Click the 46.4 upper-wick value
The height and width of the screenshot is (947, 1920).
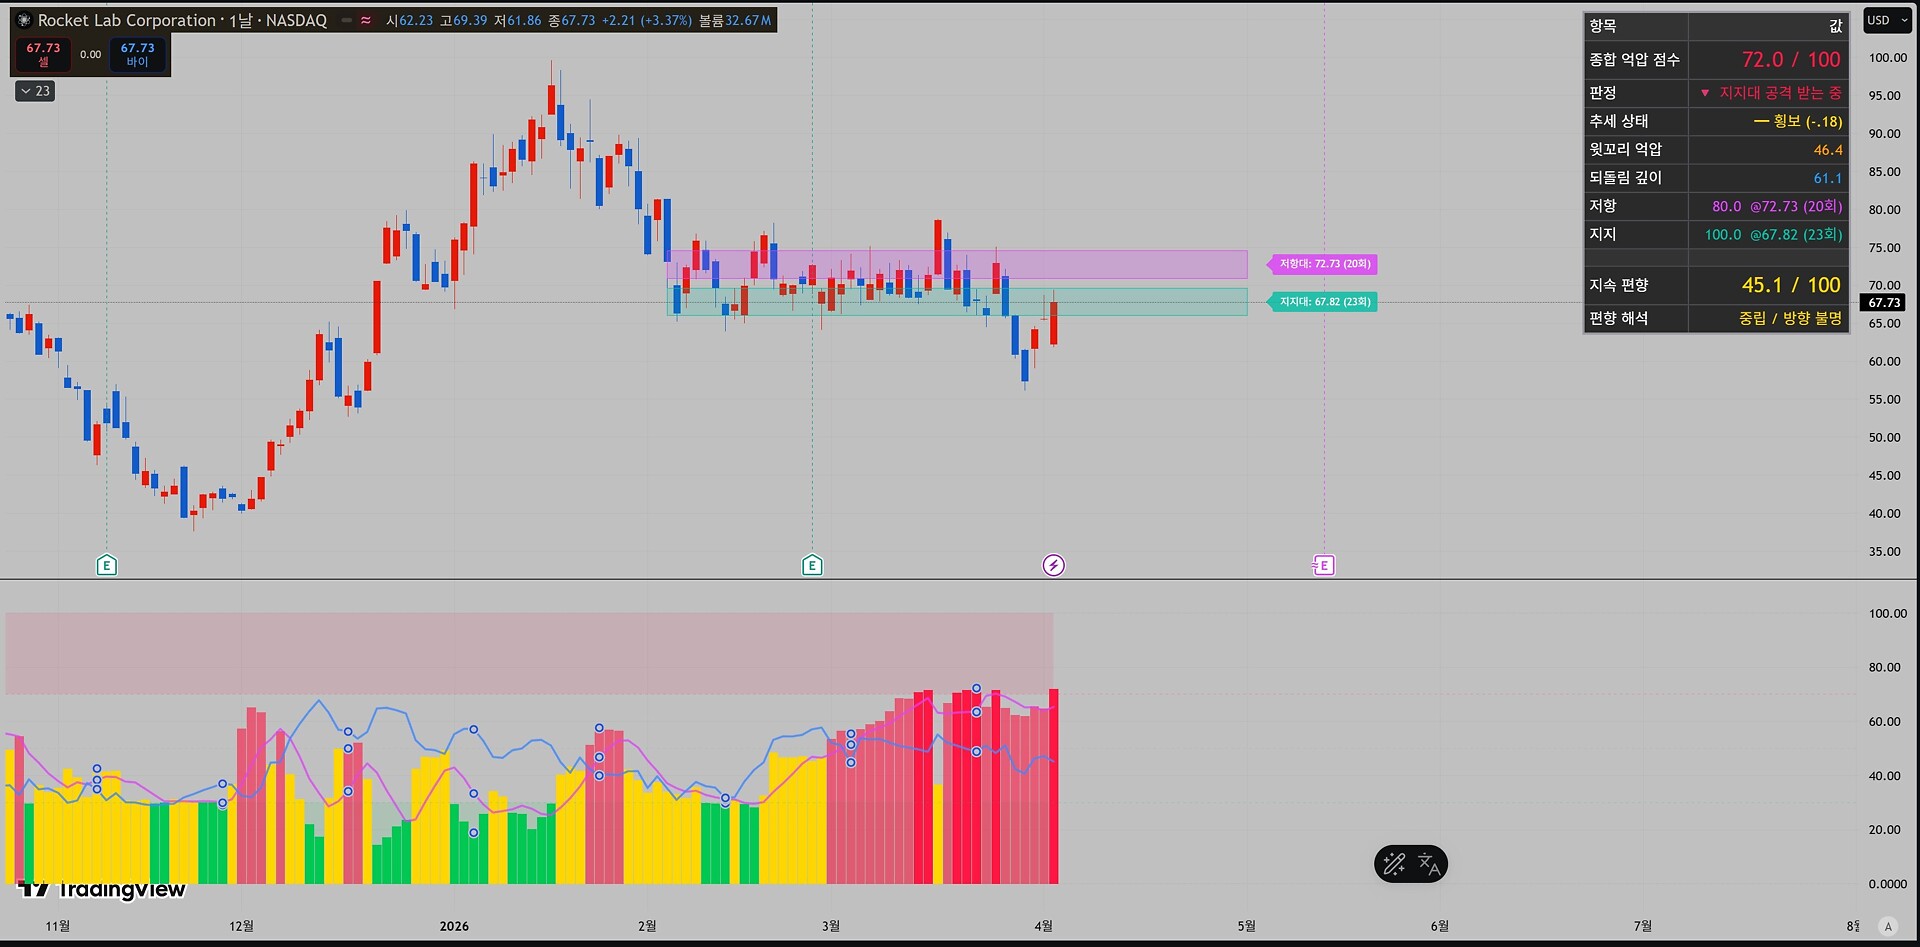[x=1828, y=150]
